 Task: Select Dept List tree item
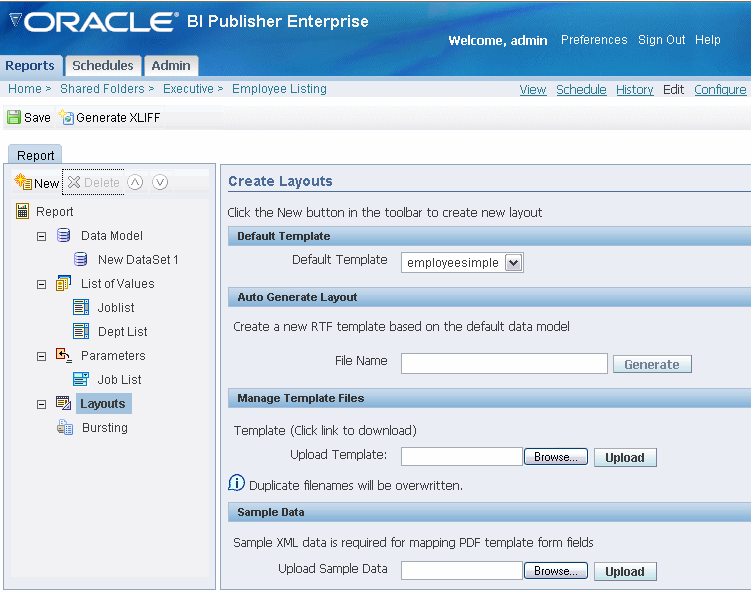[x=123, y=331]
